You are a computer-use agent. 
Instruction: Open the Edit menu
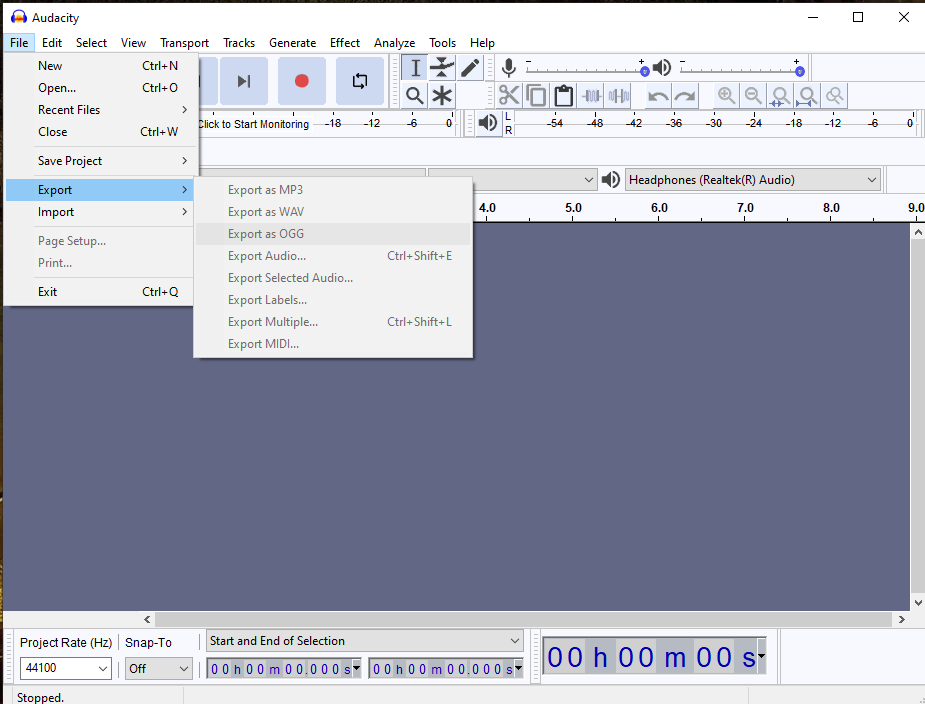tap(52, 42)
